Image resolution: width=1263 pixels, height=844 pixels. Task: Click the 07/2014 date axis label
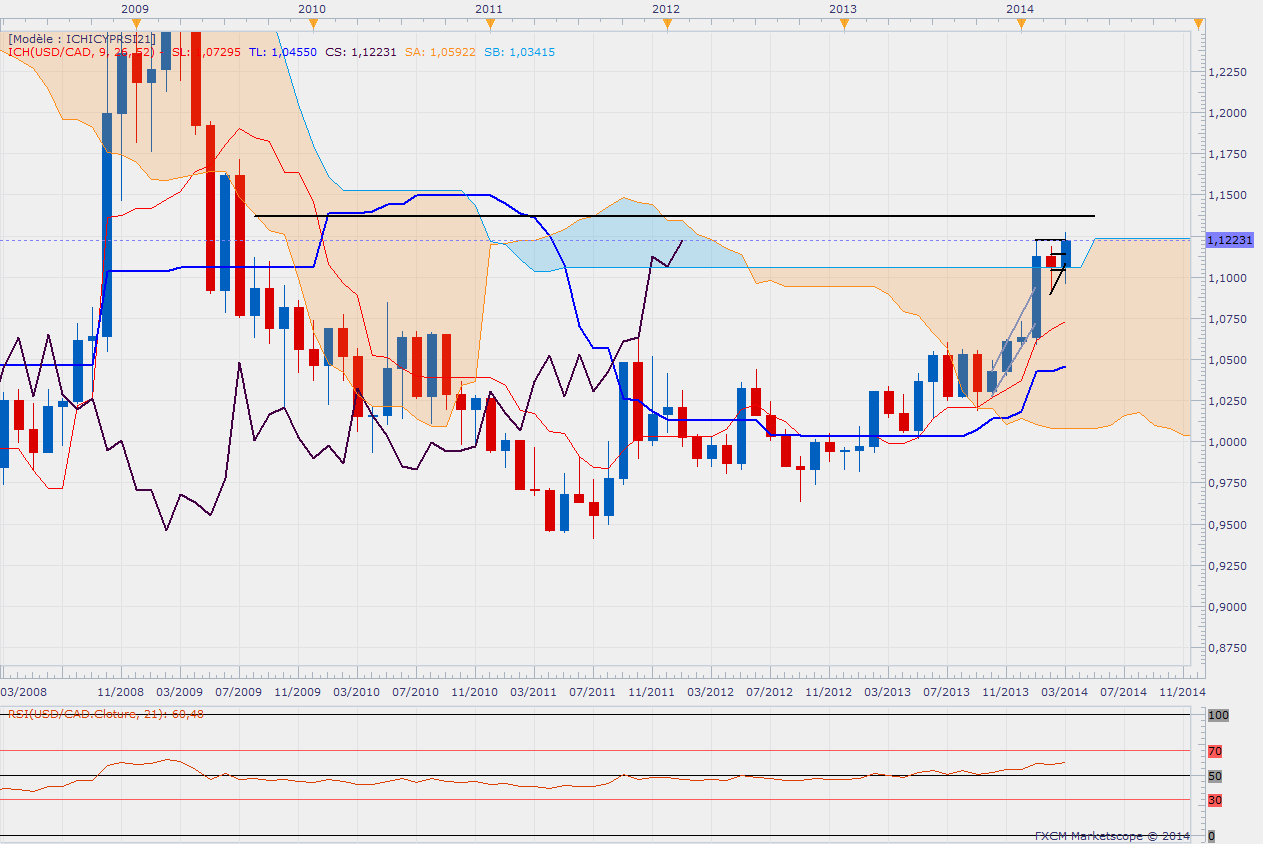1124,692
